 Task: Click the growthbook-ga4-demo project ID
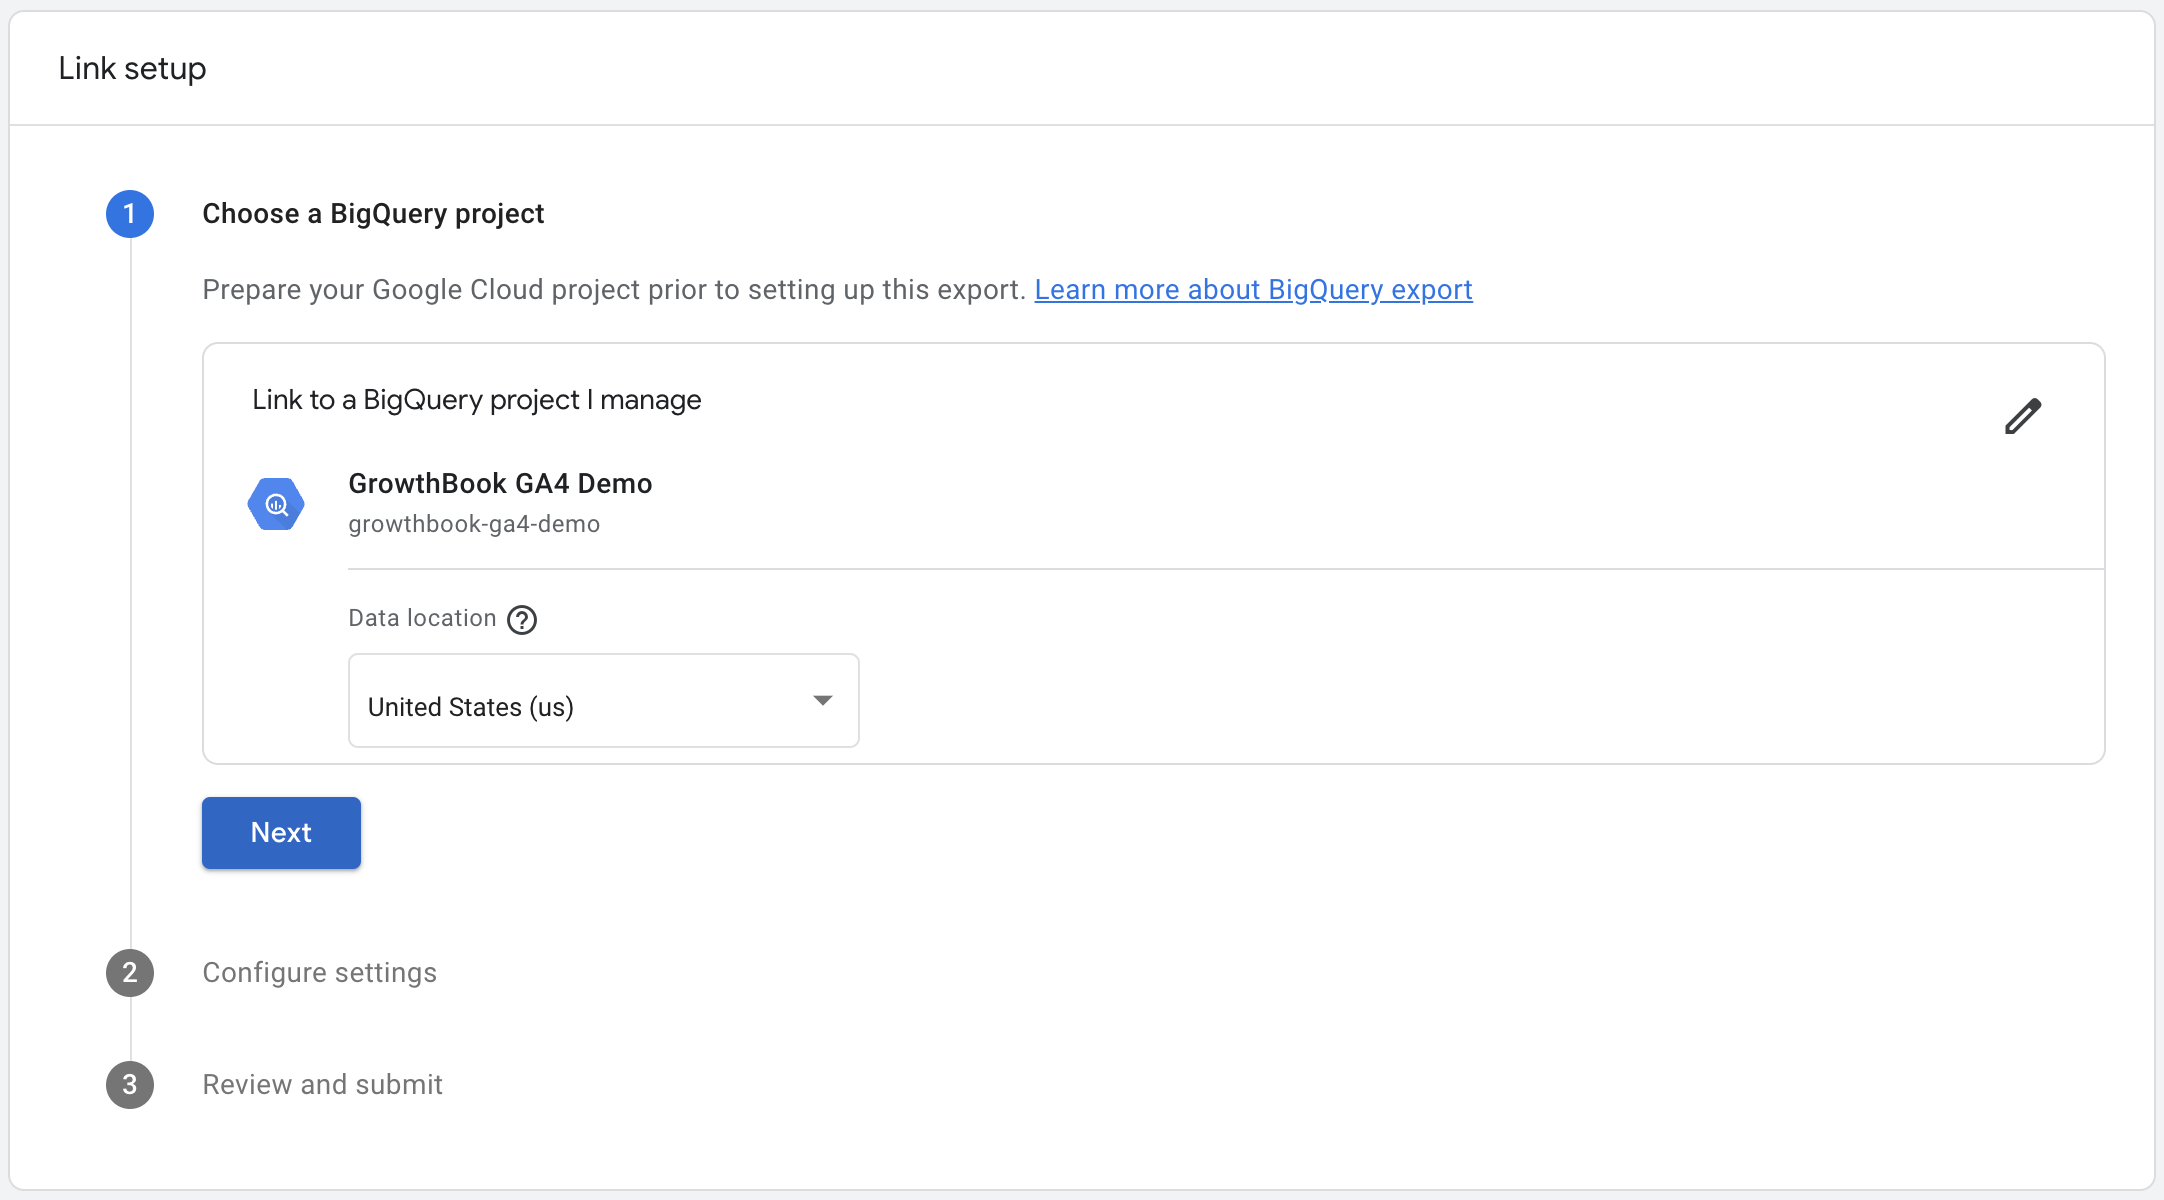pyautogui.click(x=474, y=524)
